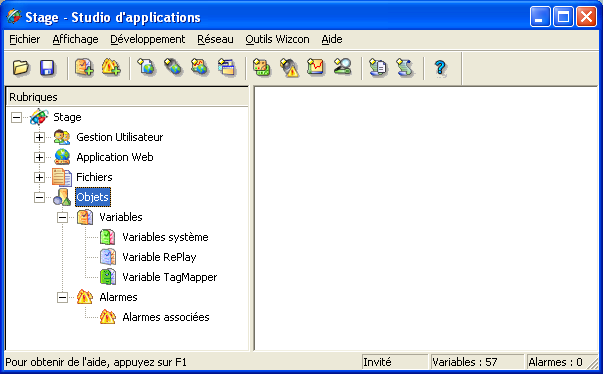The width and height of the screenshot is (603, 374).
Task: Open the Affichage menu
Action: pos(75,39)
